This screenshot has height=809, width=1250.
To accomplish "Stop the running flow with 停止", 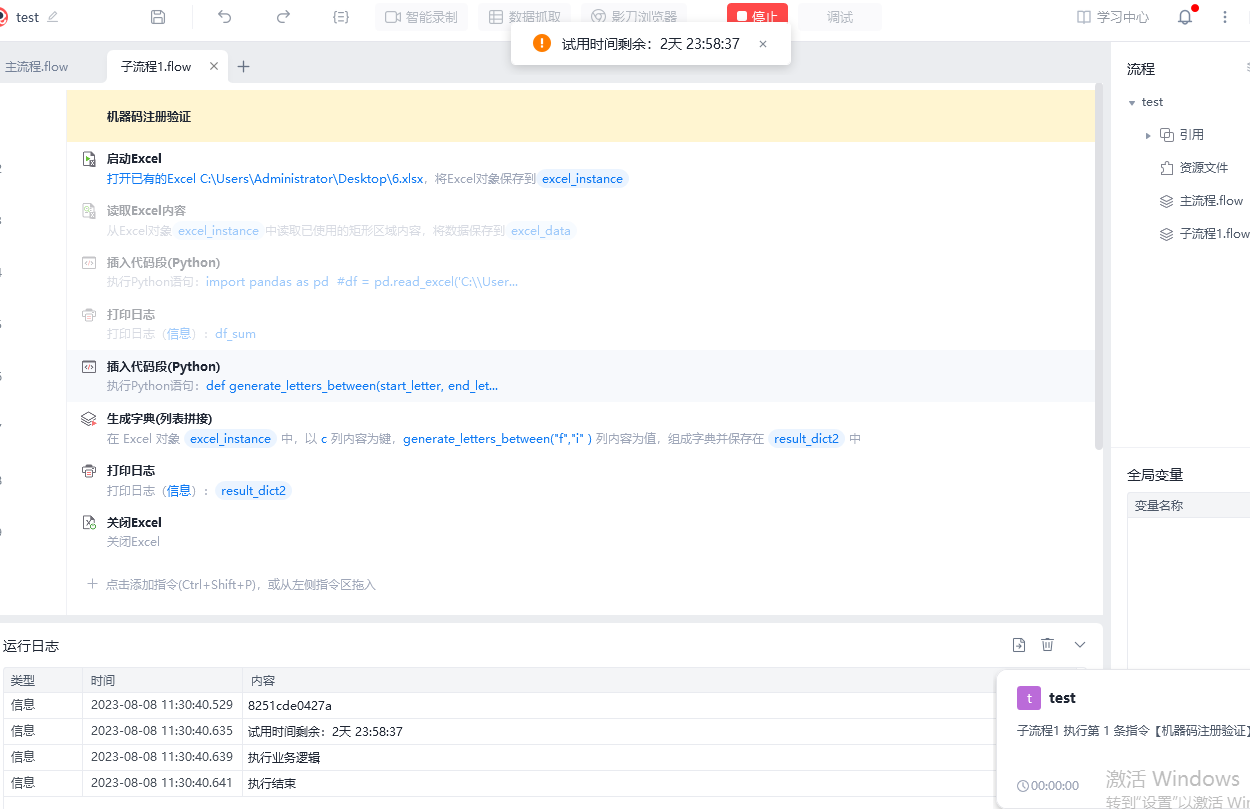I will (757, 17).
